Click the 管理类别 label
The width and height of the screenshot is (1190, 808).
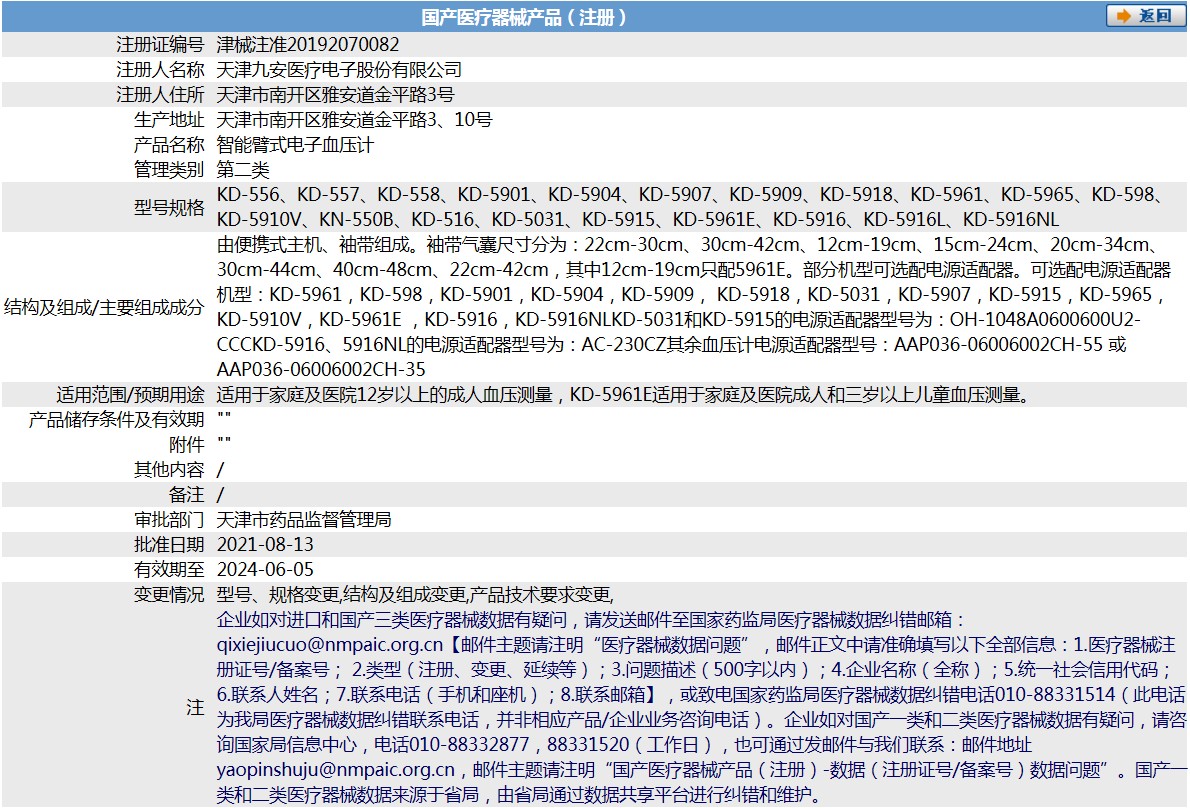click(169, 170)
